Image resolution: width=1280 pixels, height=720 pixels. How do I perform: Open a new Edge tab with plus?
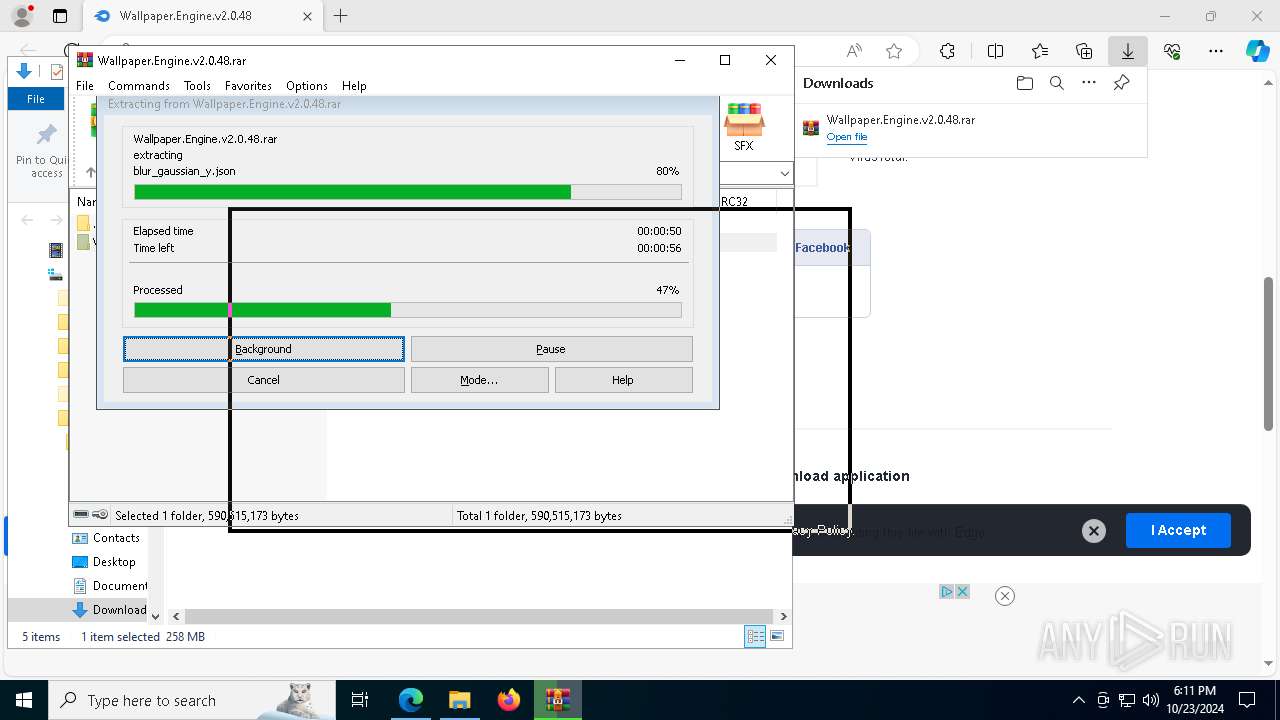340,16
